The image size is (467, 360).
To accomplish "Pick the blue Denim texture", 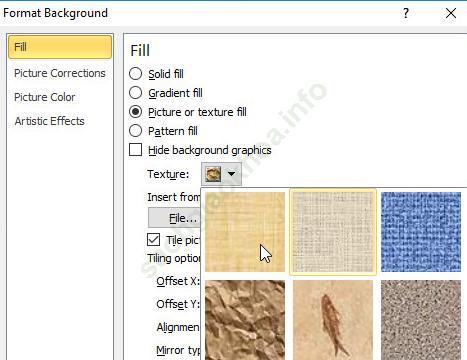I will tap(421, 232).
